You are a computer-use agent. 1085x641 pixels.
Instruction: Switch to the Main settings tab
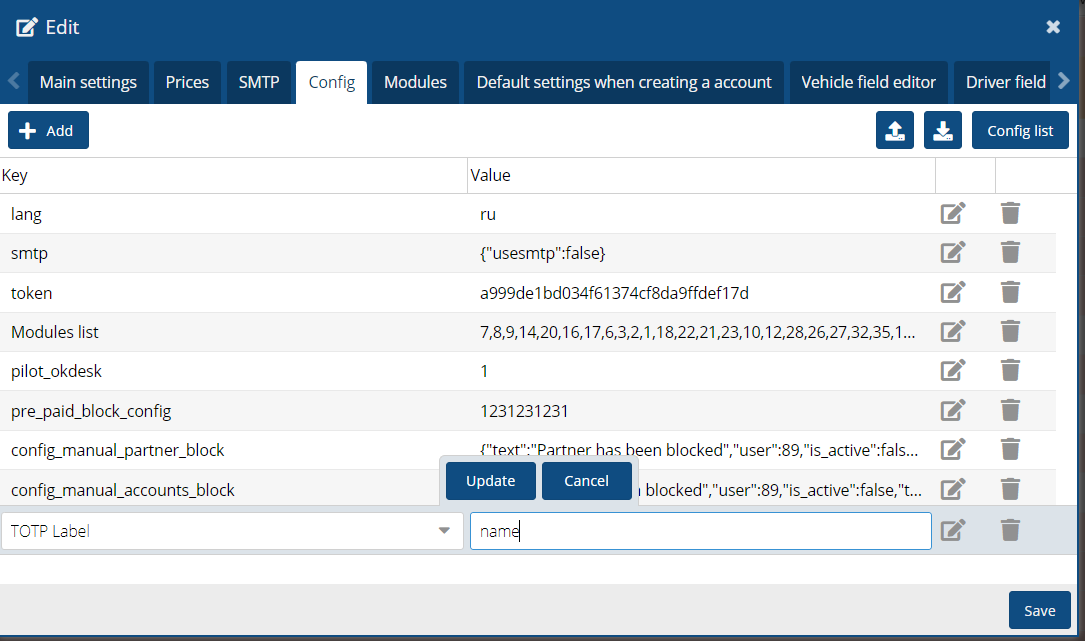tap(88, 82)
